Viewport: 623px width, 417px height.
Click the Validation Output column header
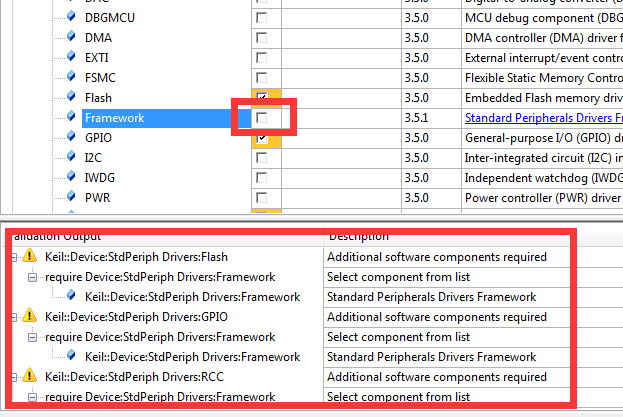coord(57,237)
